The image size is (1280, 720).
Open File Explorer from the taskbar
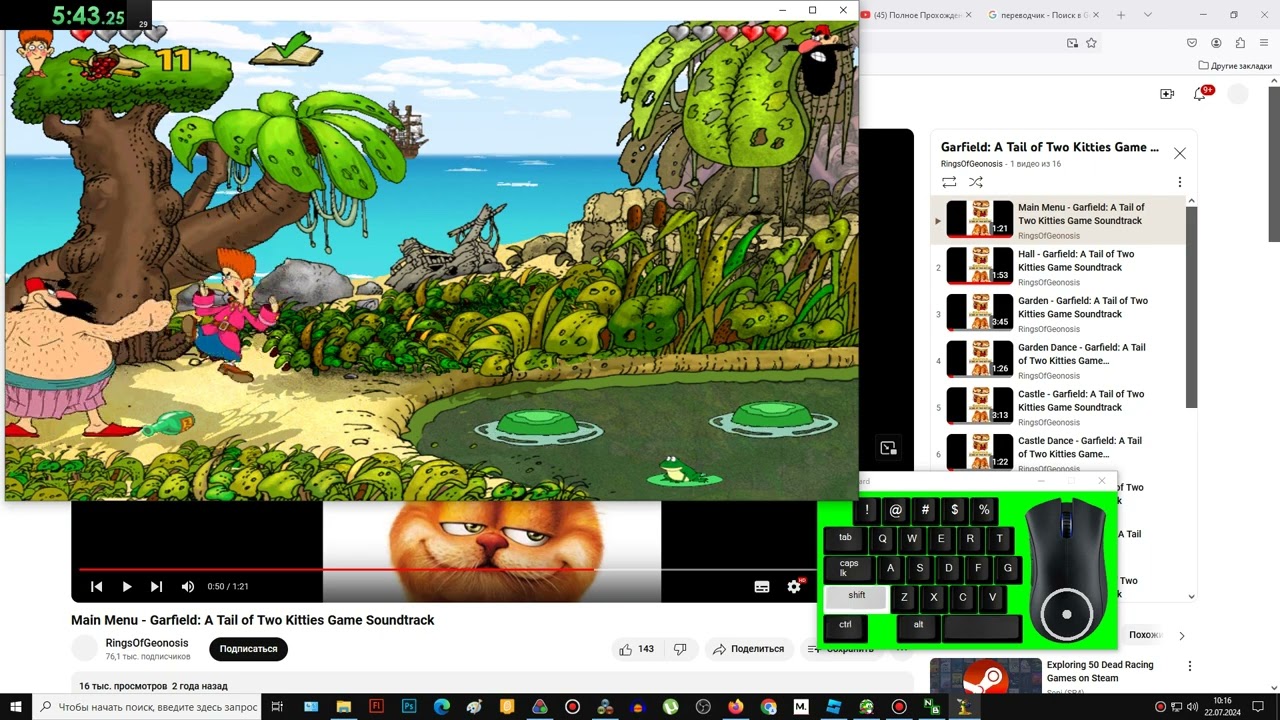344,707
